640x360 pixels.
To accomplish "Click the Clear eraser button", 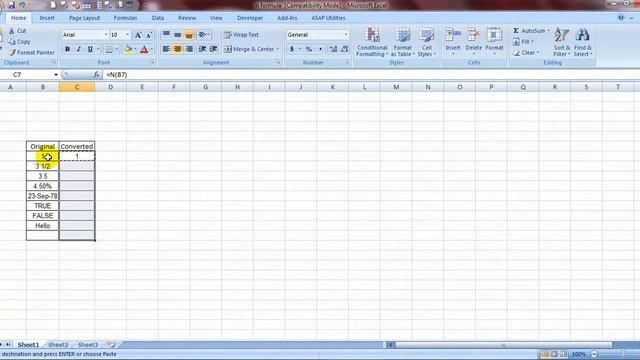I will coord(526,53).
